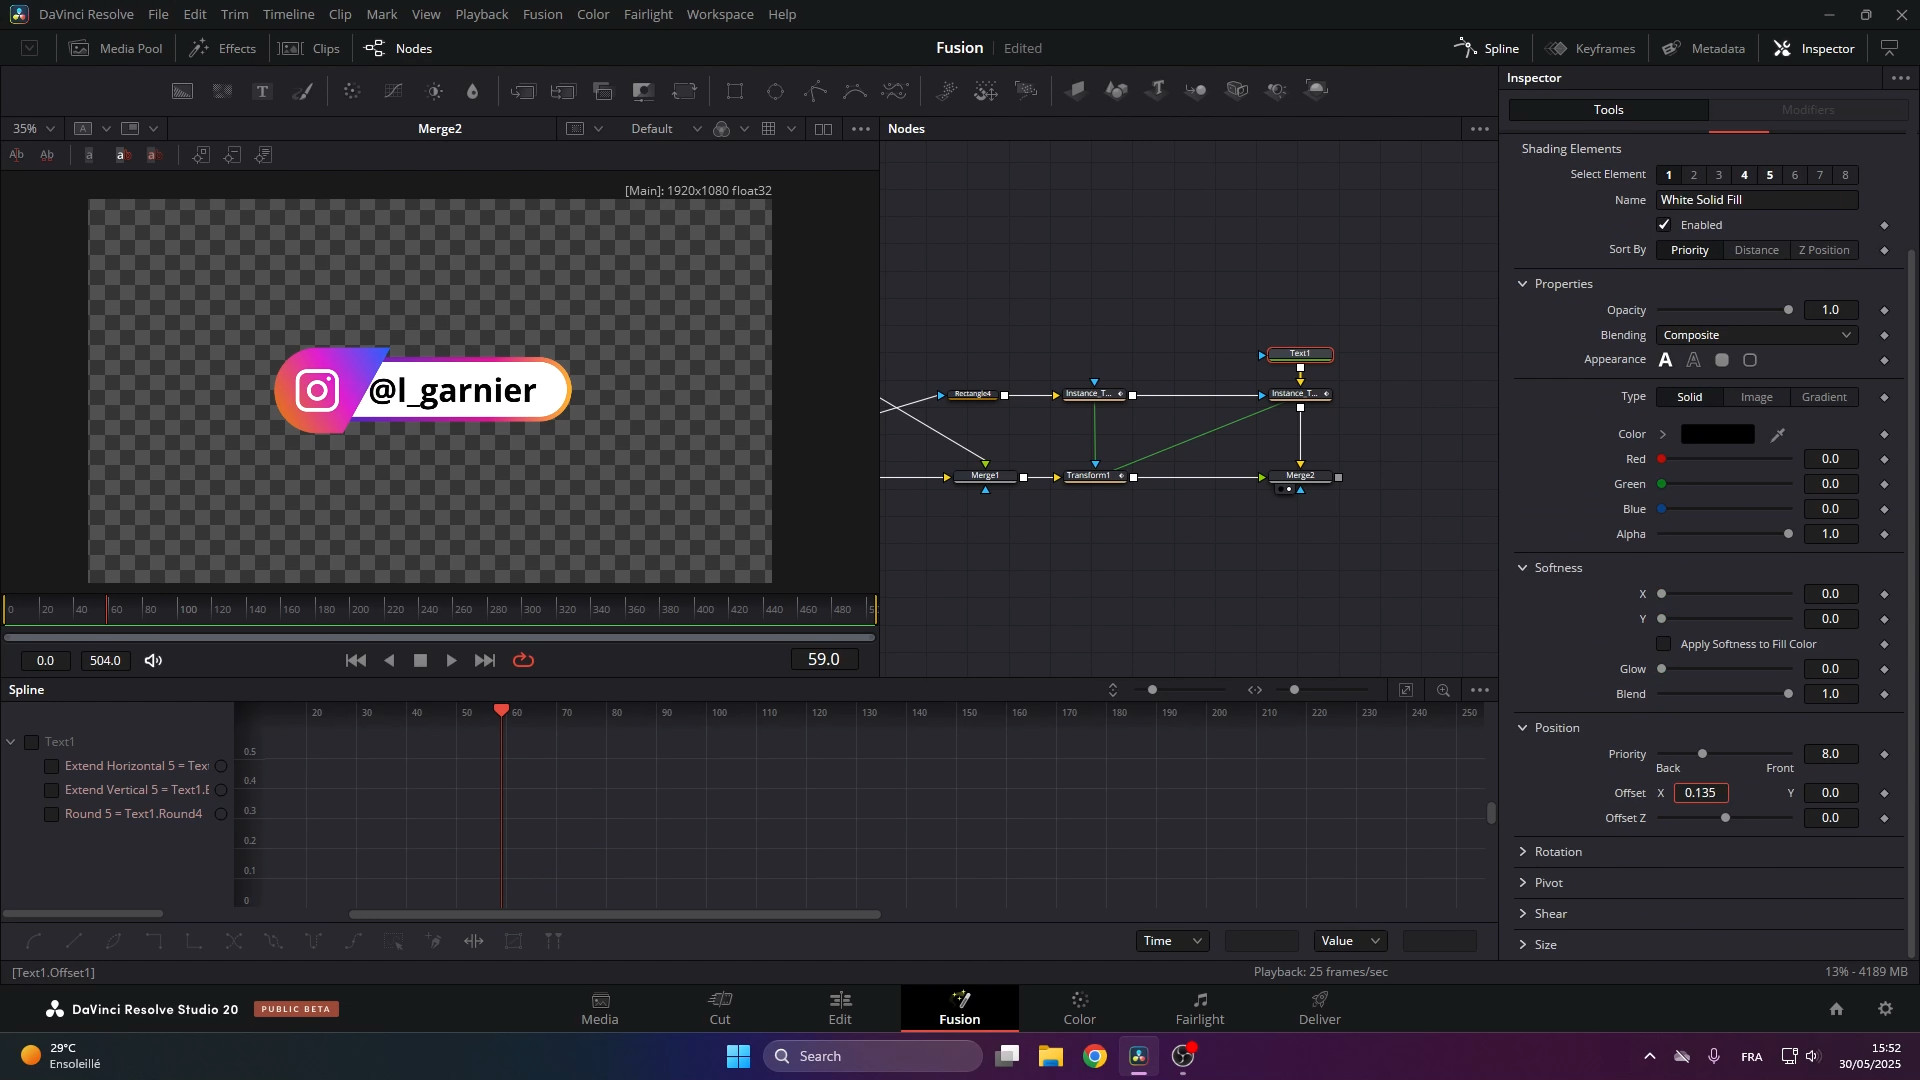Check Round 5 spline checkbox
This screenshot has width=1920, height=1080.
51,814
